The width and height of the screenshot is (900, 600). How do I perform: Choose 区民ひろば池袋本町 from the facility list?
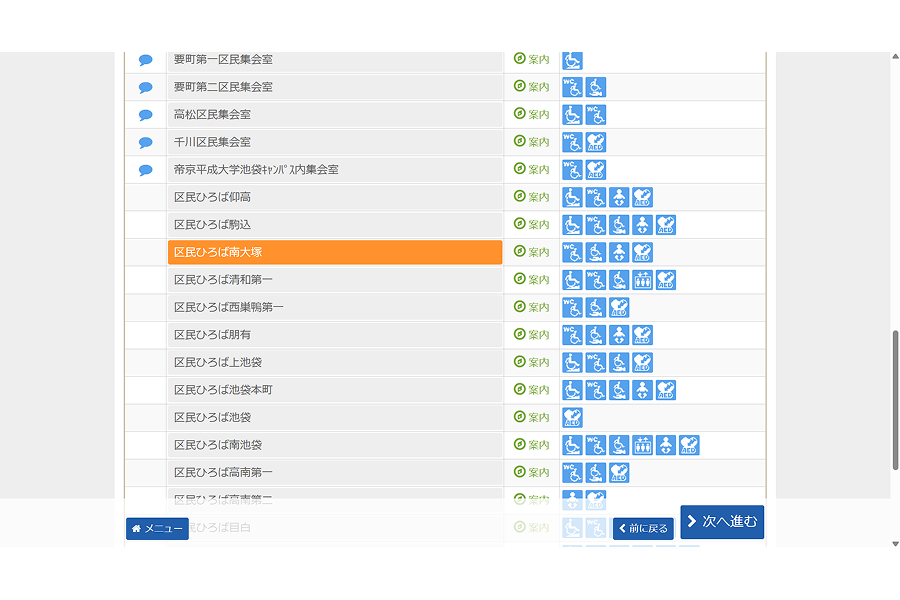click(335, 390)
